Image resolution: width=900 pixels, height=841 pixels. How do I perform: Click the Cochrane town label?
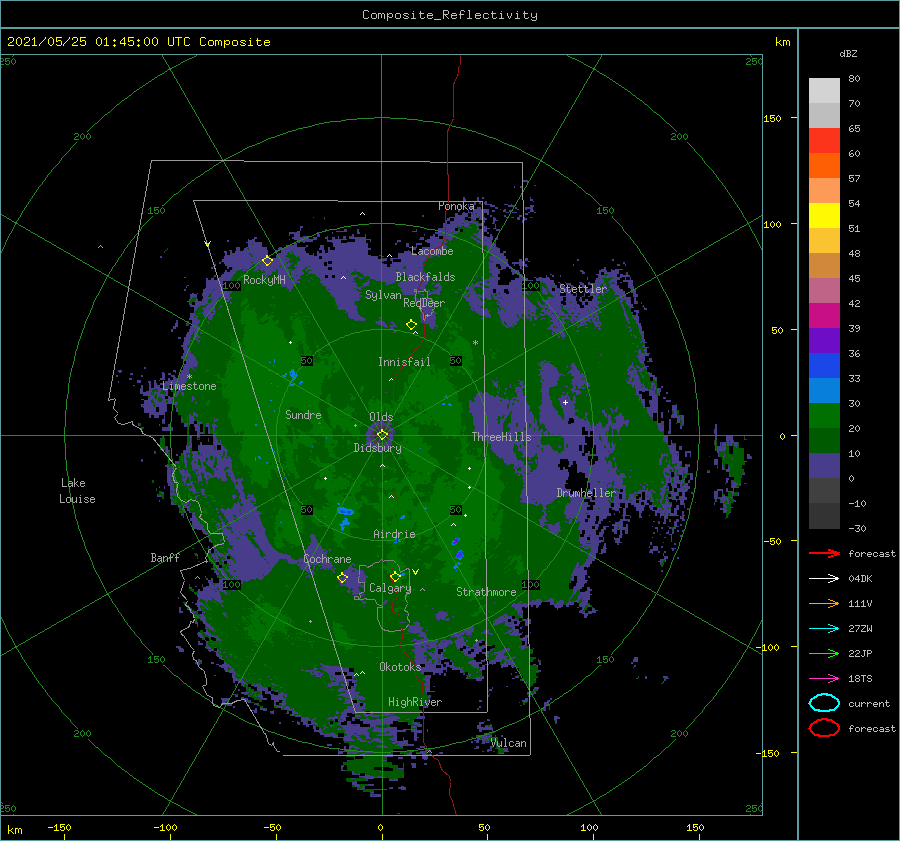click(327, 559)
